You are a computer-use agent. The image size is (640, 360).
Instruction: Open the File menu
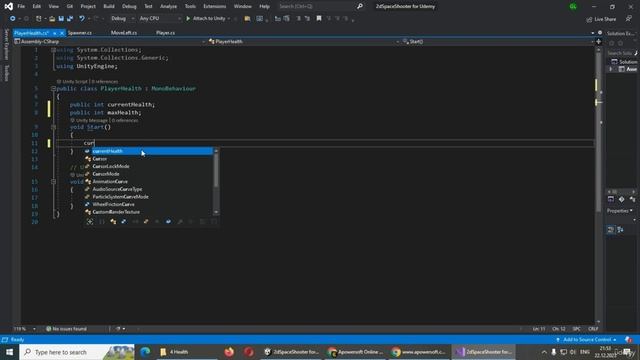point(21,7)
